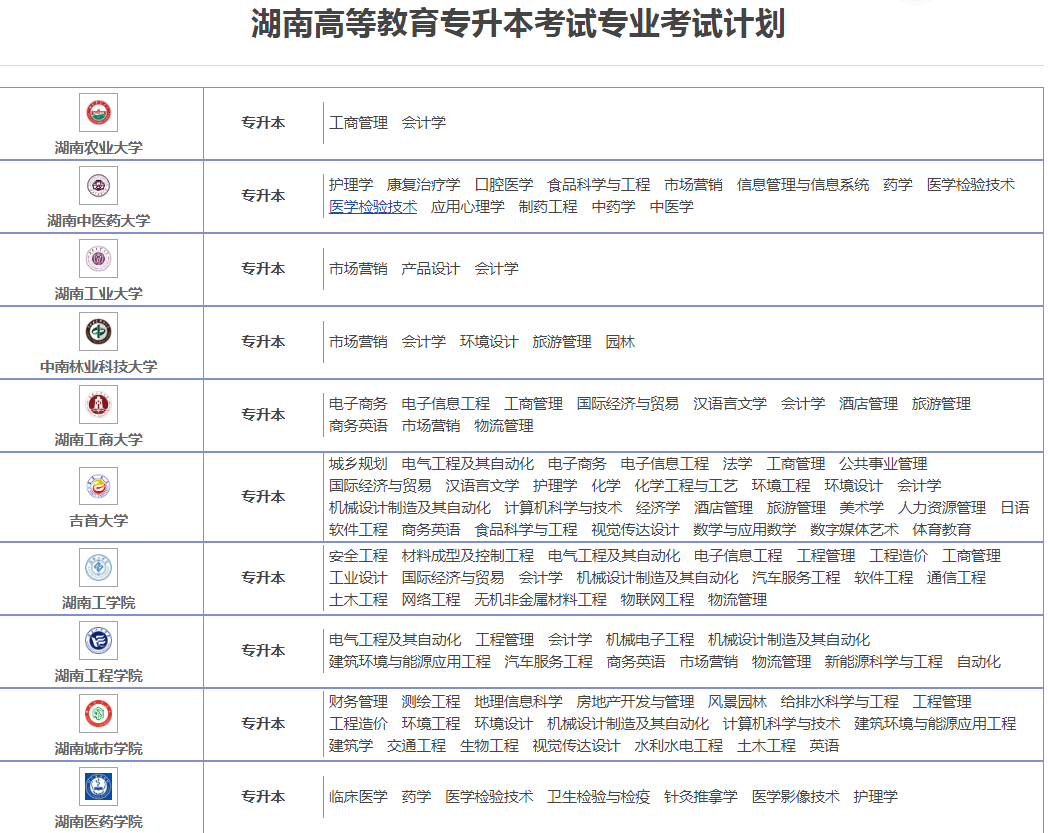Select 公共事业管理 major link

point(883,465)
